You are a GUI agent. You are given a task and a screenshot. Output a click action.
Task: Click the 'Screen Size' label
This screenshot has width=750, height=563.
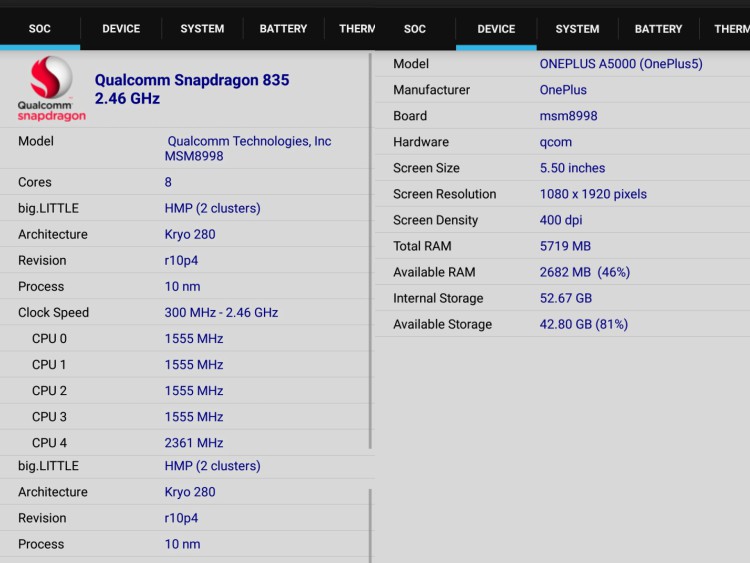426,168
